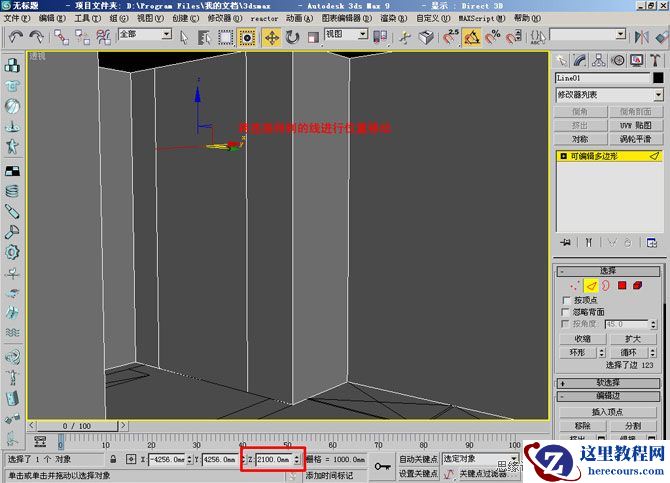This screenshot has height=483, width=670.
Task: Click the time slider 0 / 100 handle
Action: [77, 426]
